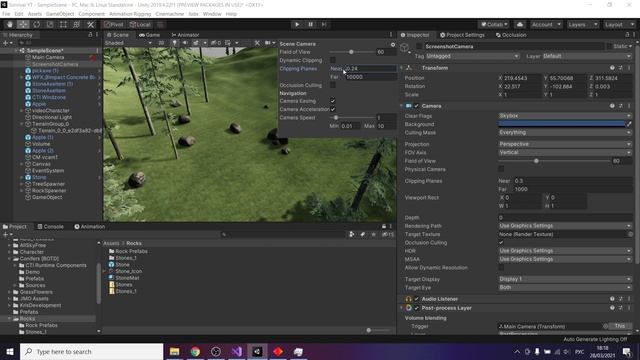The width and height of the screenshot is (640, 360).
Task: Open the Tag dropdown
Action: pyautogui.click(x=473, y=56)
